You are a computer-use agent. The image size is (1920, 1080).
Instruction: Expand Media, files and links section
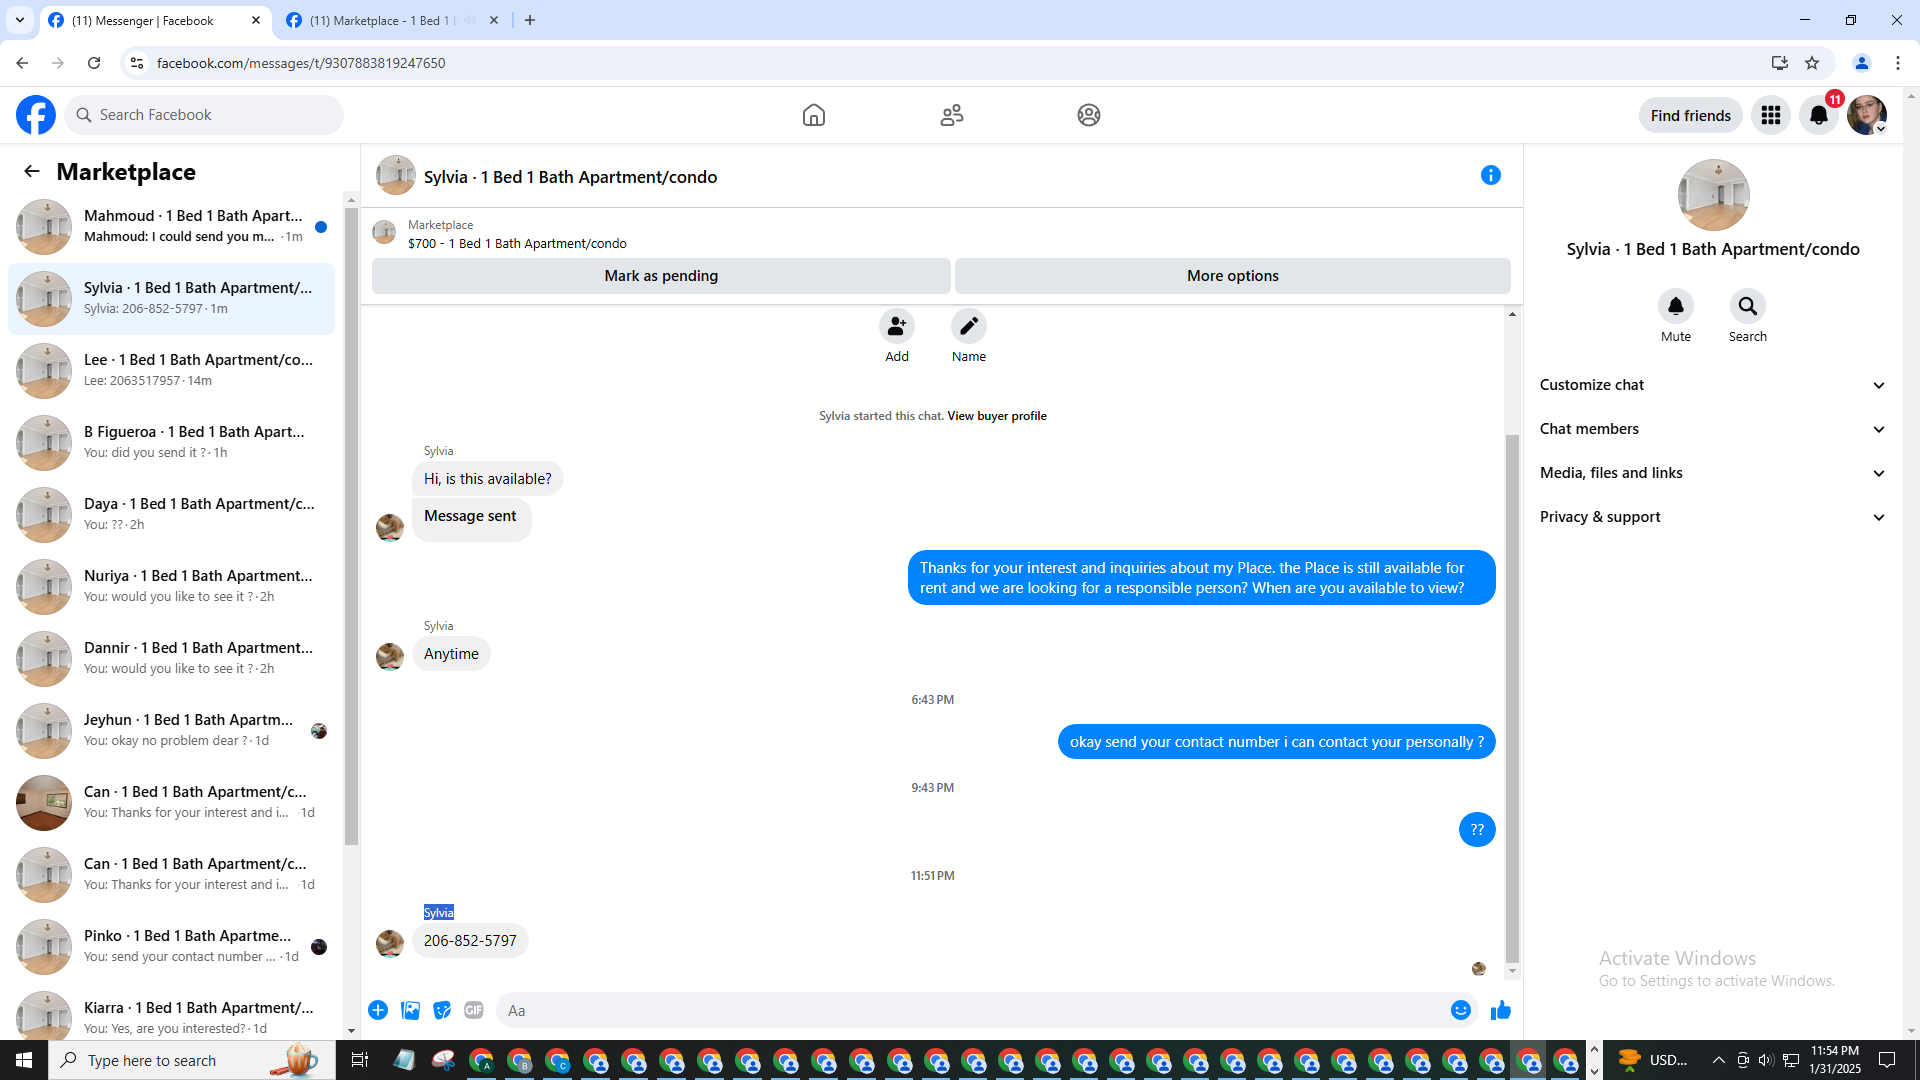(1713, 473)
